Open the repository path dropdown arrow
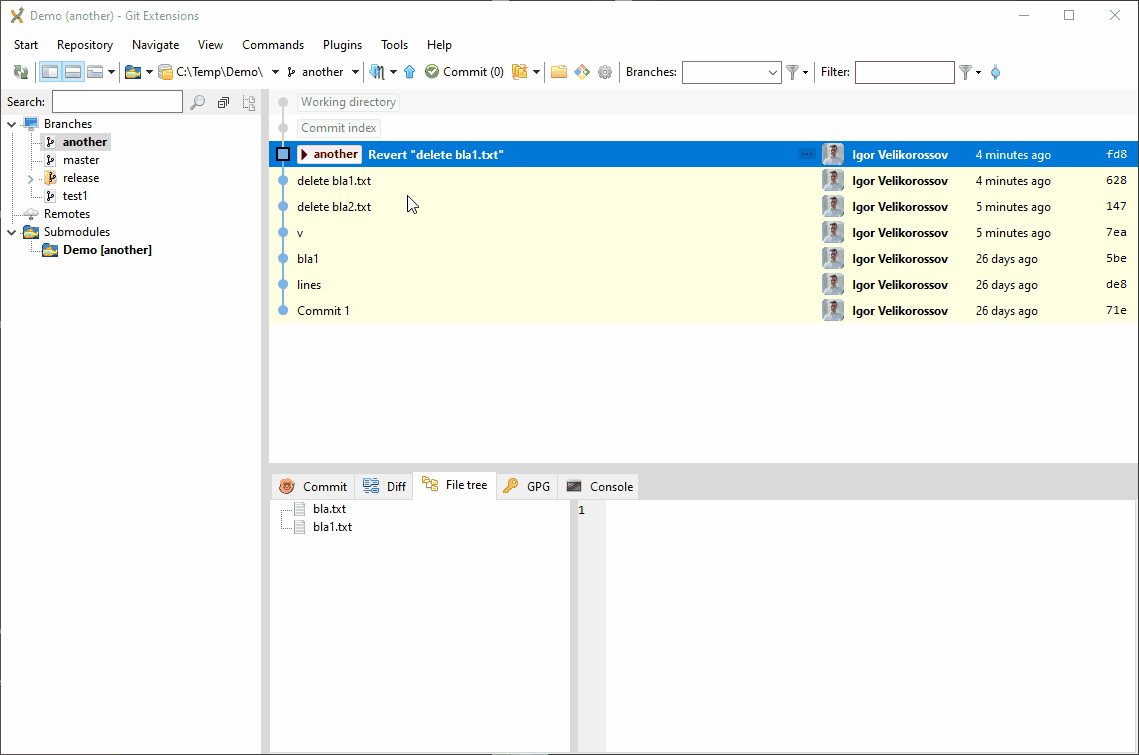Image resolution: width=1139 pixels, height=755 pixels. click(x=275, y=72)
